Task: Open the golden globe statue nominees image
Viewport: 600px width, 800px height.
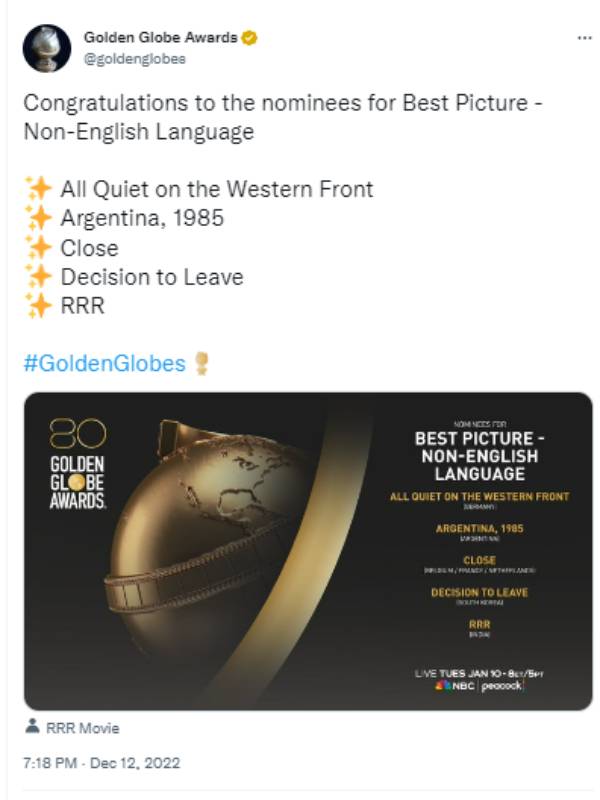Action: point(308,551)
